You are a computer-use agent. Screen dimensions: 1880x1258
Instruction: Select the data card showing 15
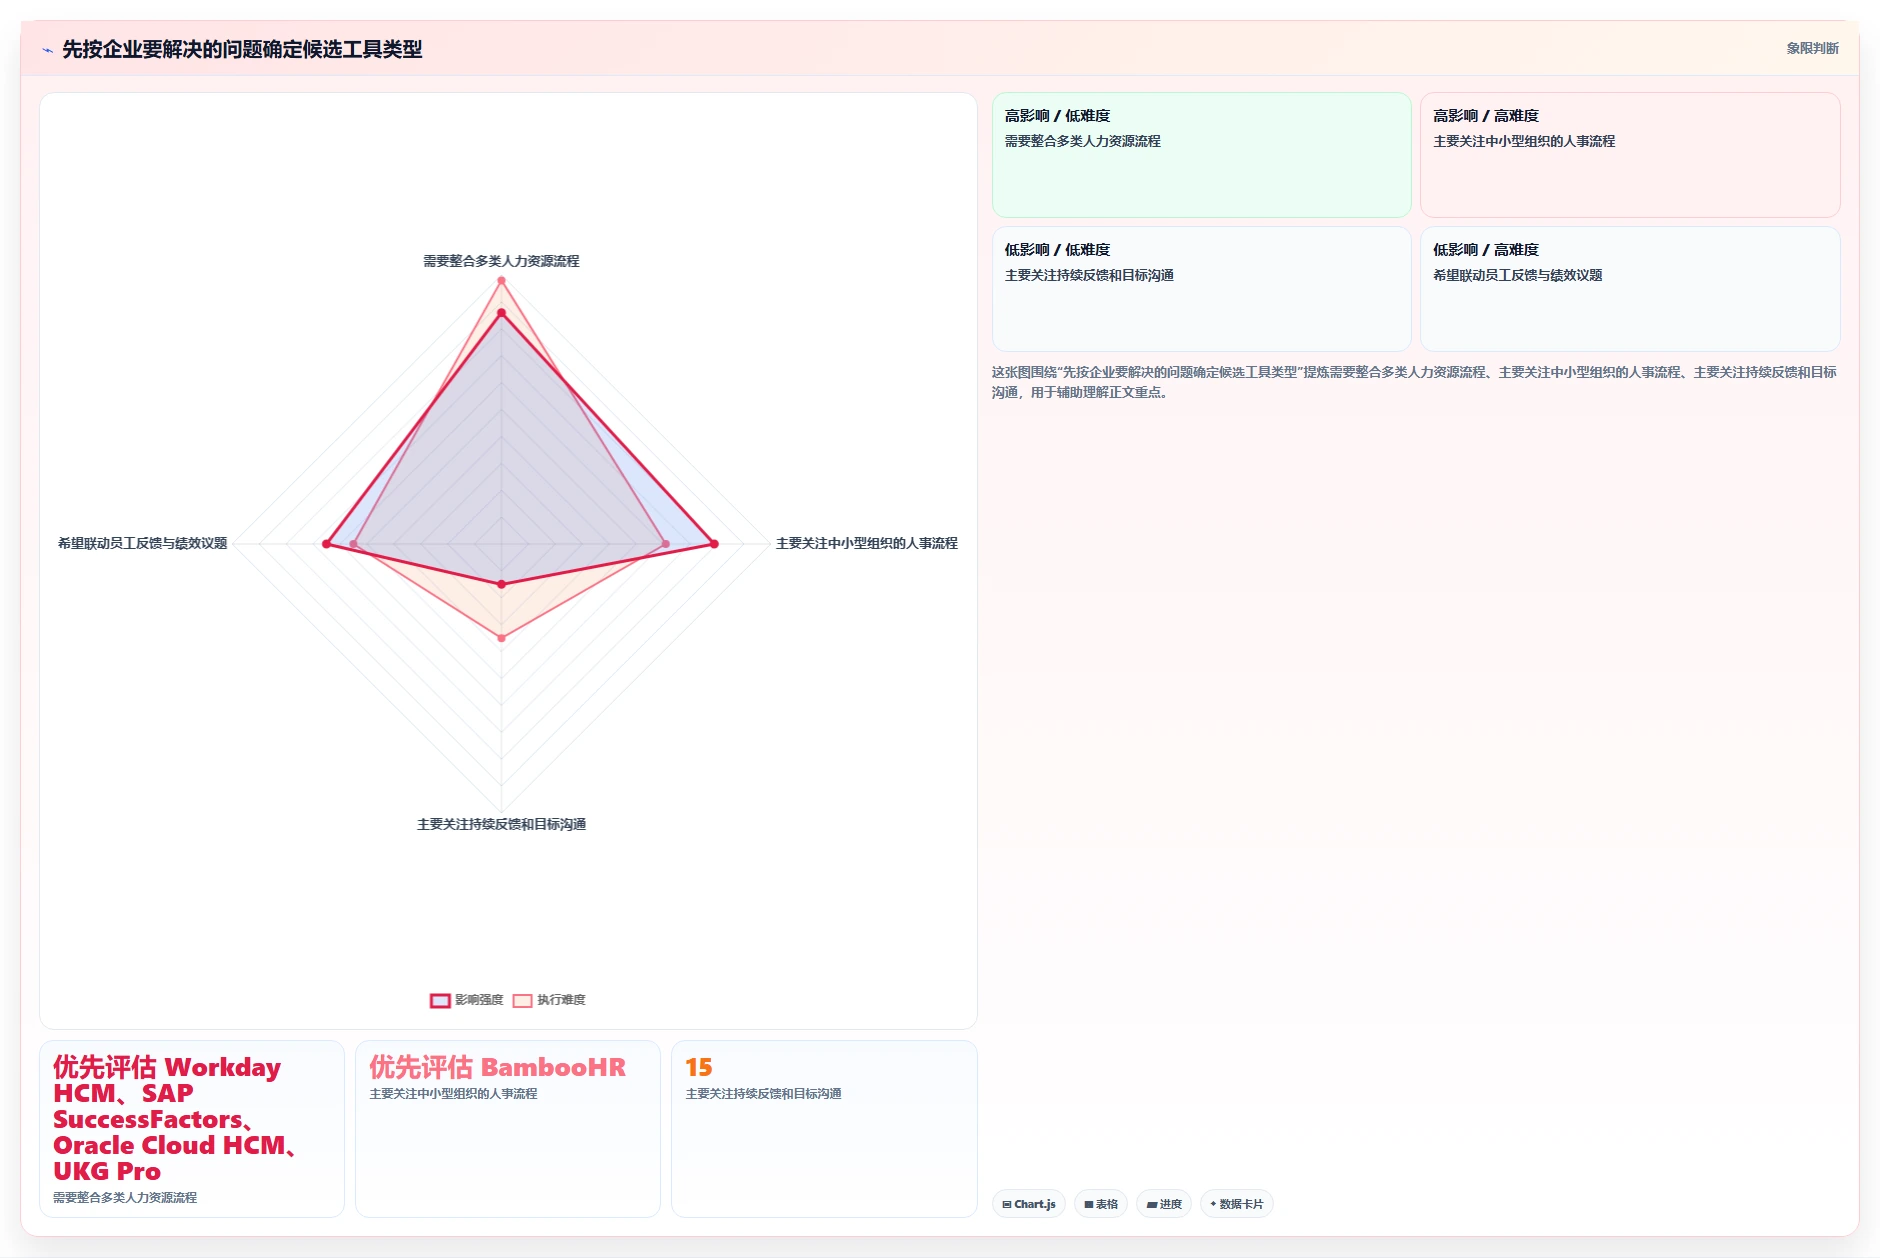tap(824, 1129)
